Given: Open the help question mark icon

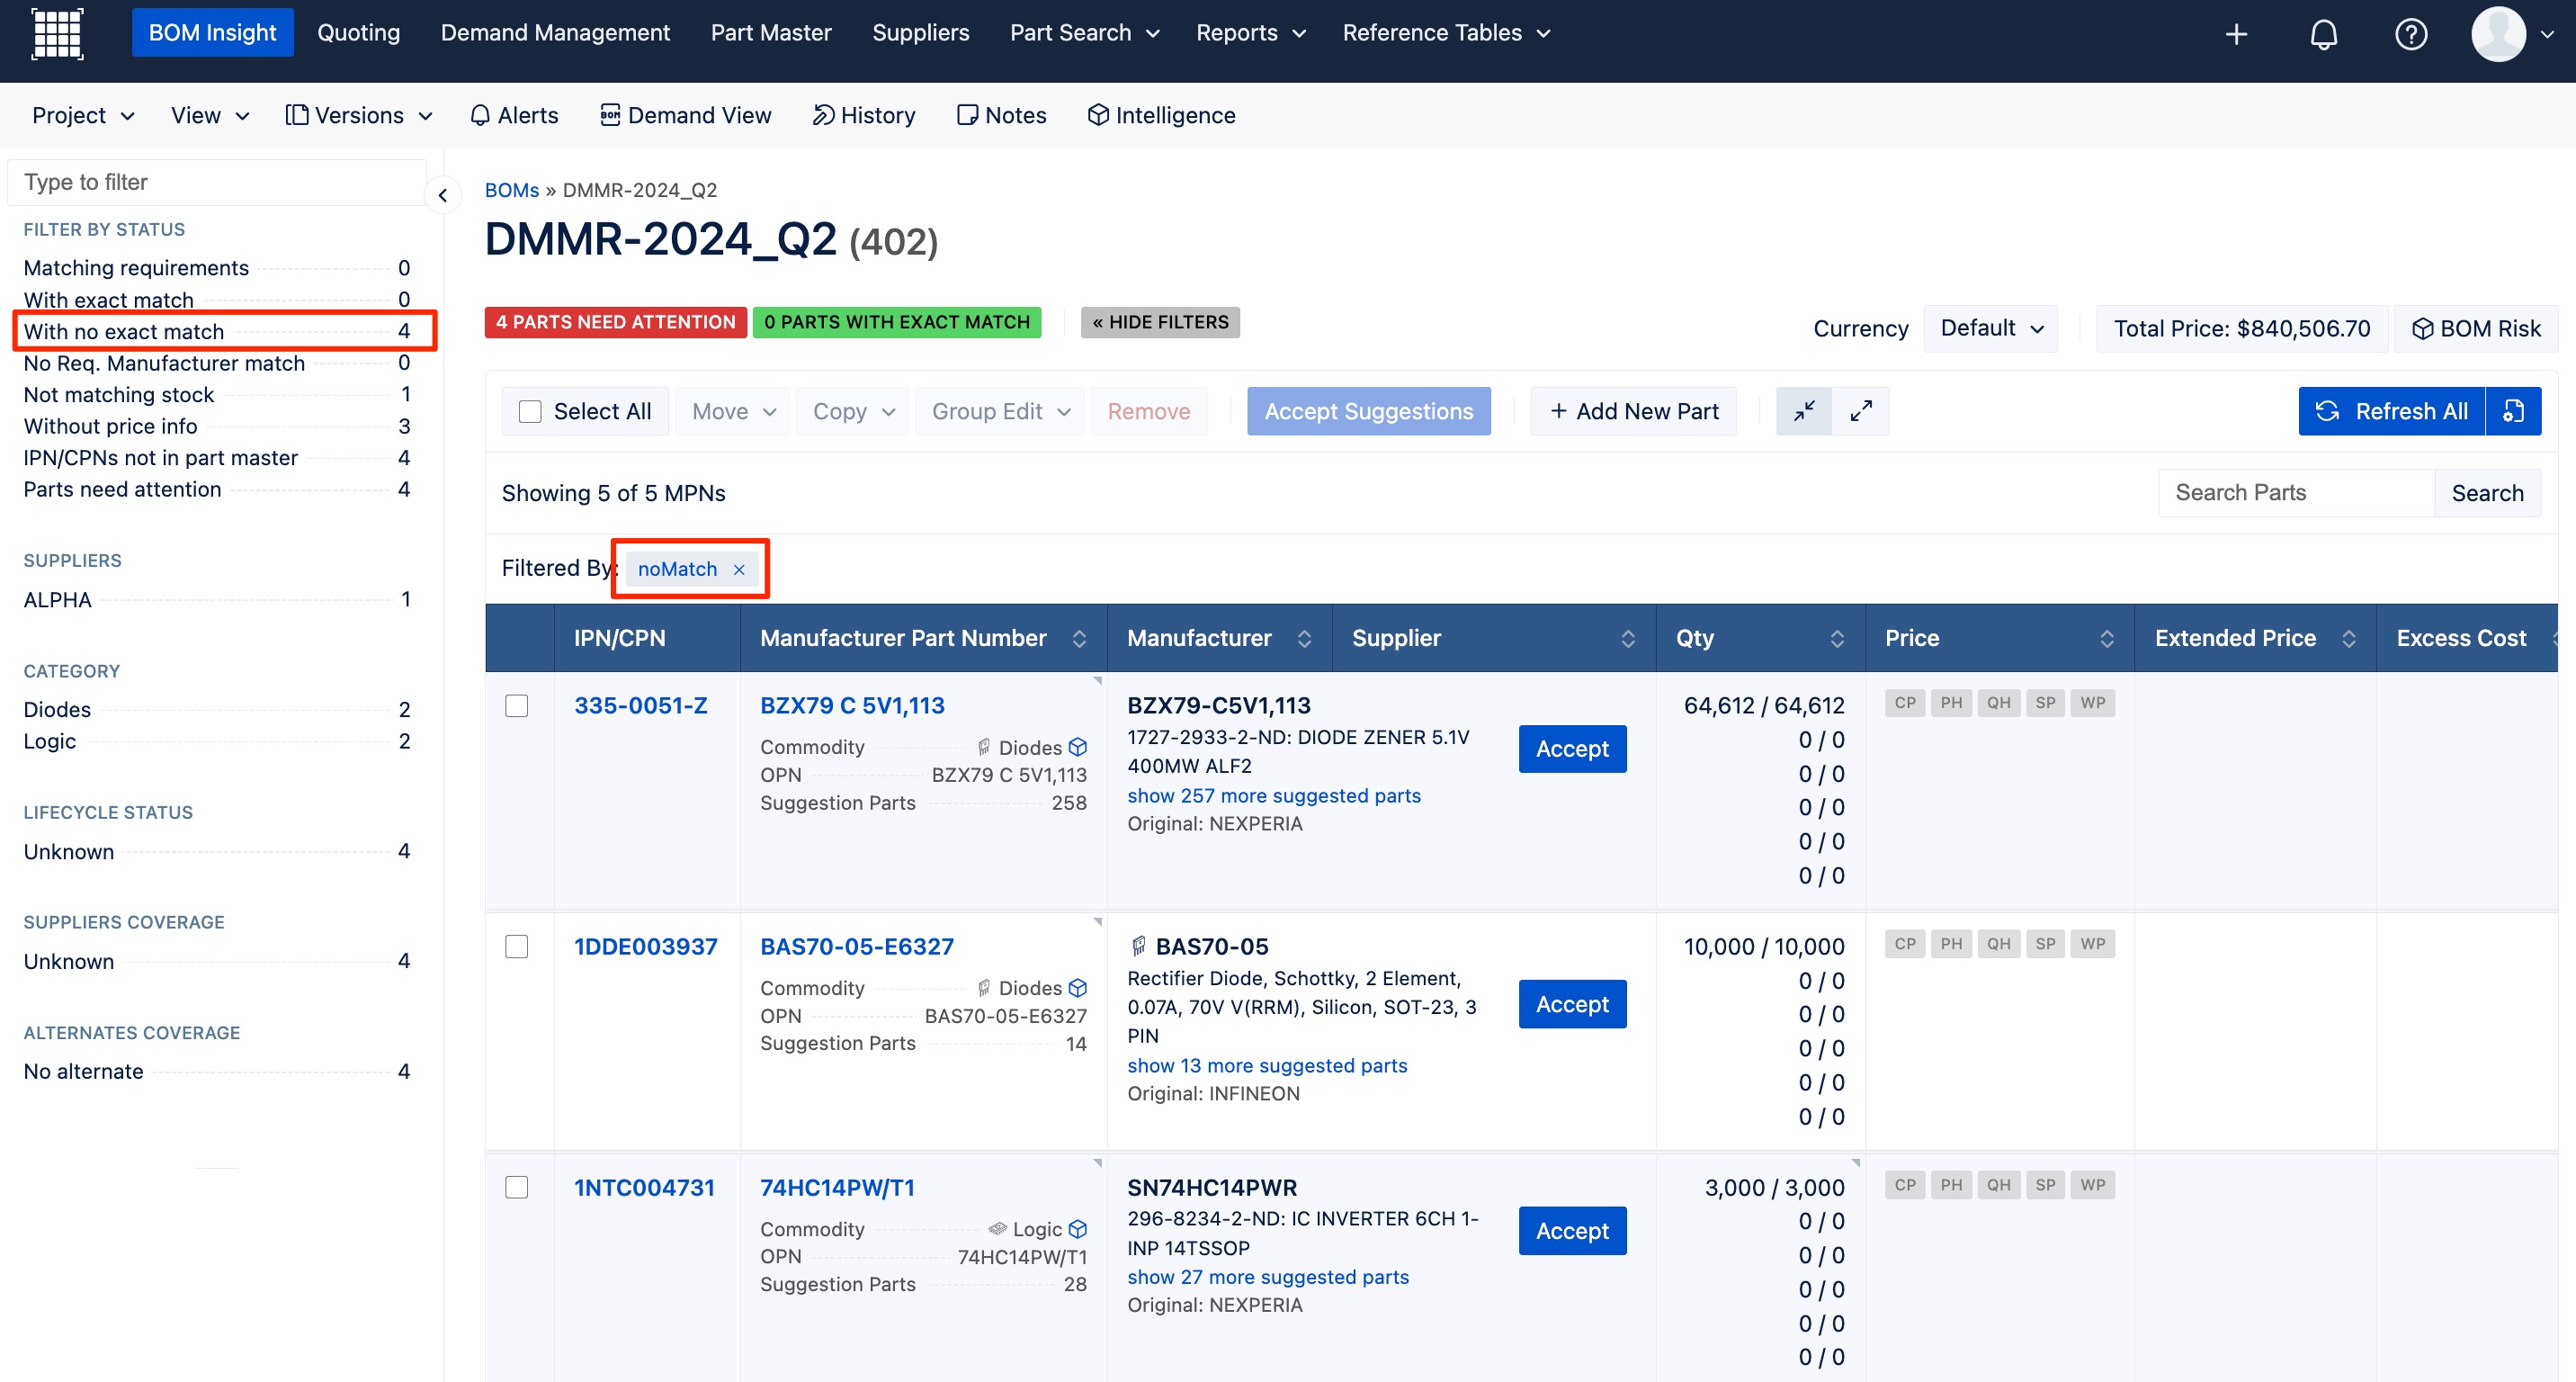Looking at the screenshot, I should [x=2410, y=34].
